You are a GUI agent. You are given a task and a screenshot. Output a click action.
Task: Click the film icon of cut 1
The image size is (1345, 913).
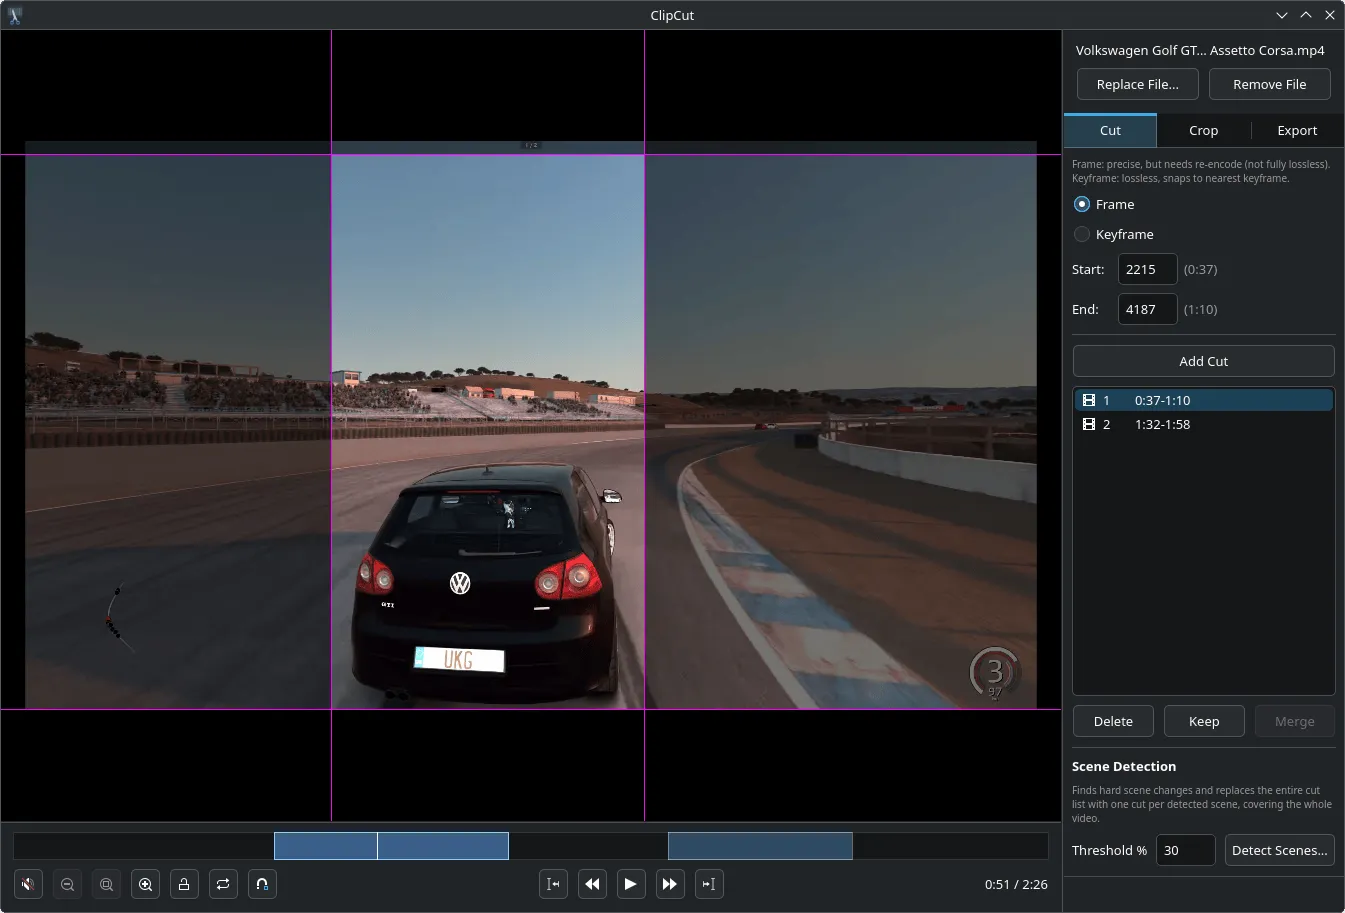tap(1089, 400)
